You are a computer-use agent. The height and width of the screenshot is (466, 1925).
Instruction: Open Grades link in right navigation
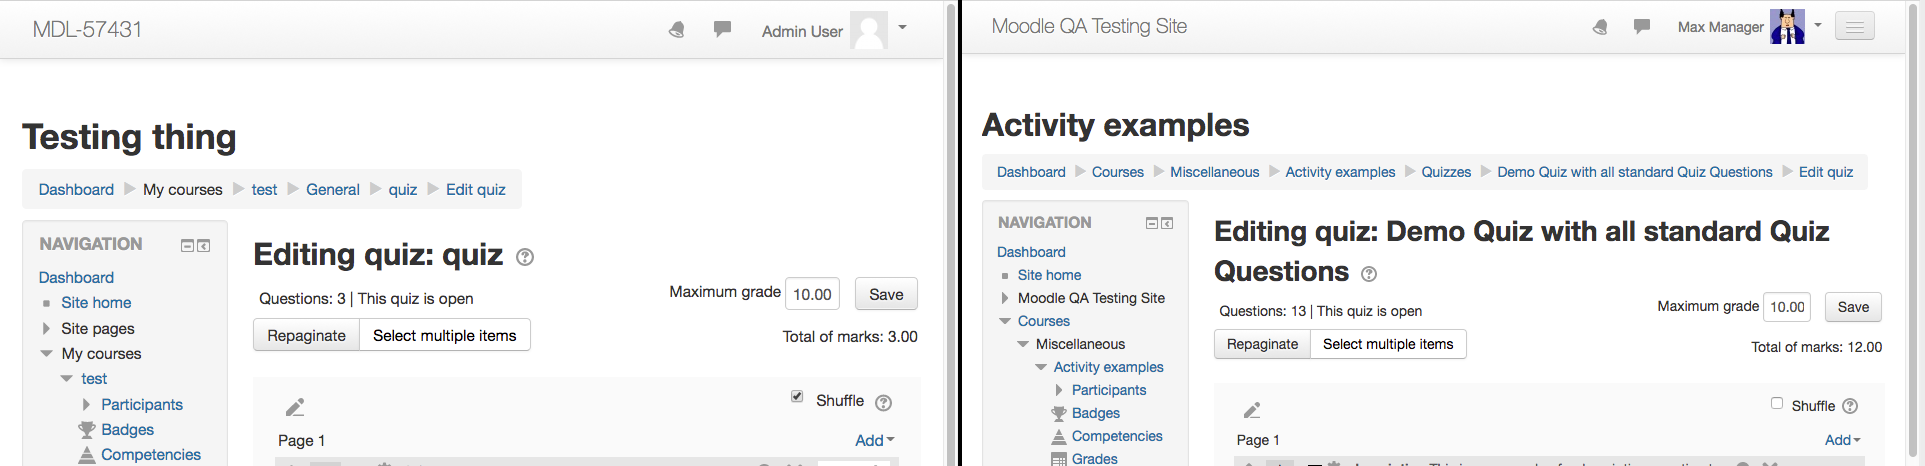[1095, 459]
